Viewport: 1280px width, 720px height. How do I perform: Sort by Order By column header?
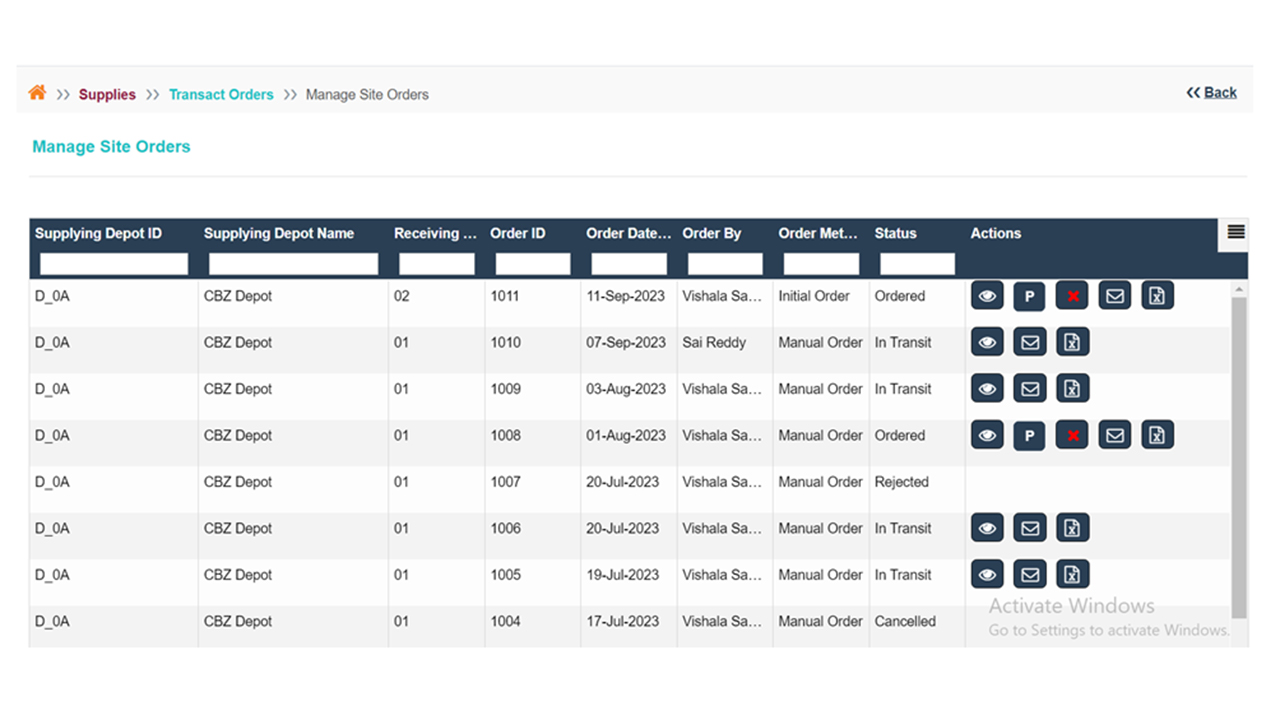click(712, 233)
